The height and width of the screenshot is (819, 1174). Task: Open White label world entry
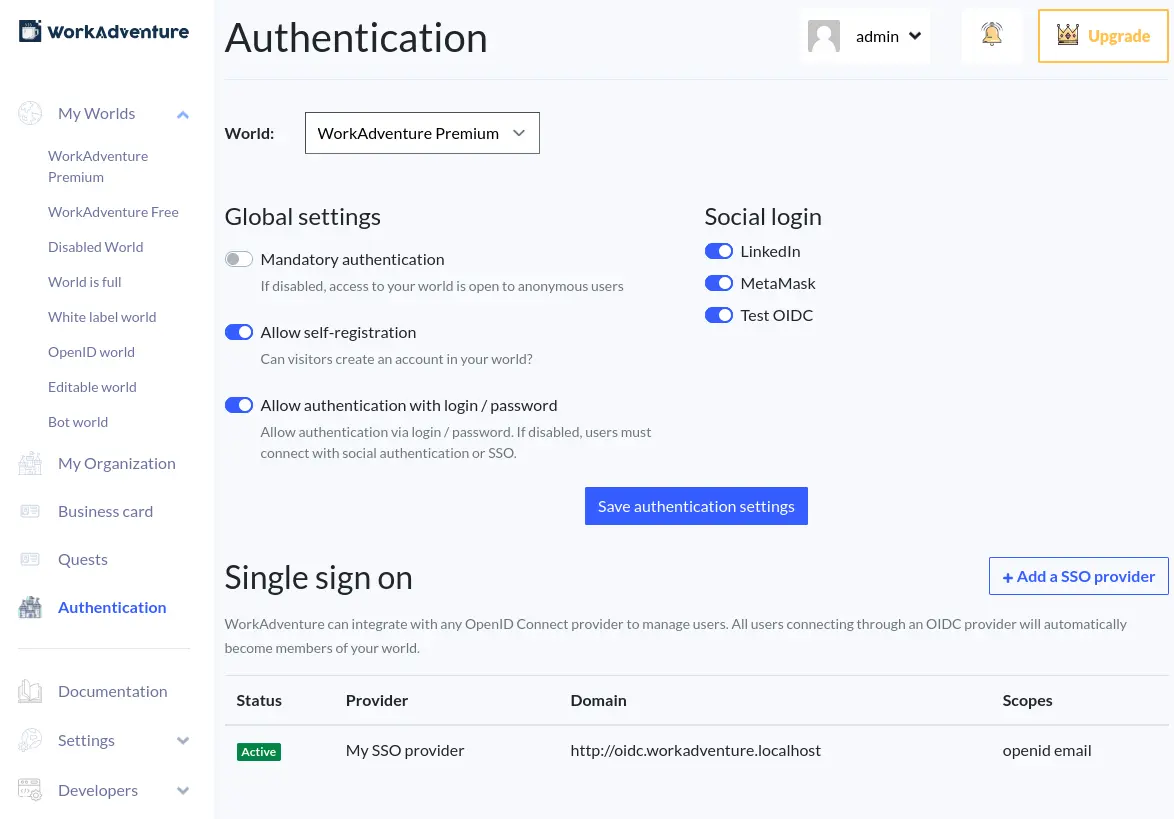(x=102, y=317)
